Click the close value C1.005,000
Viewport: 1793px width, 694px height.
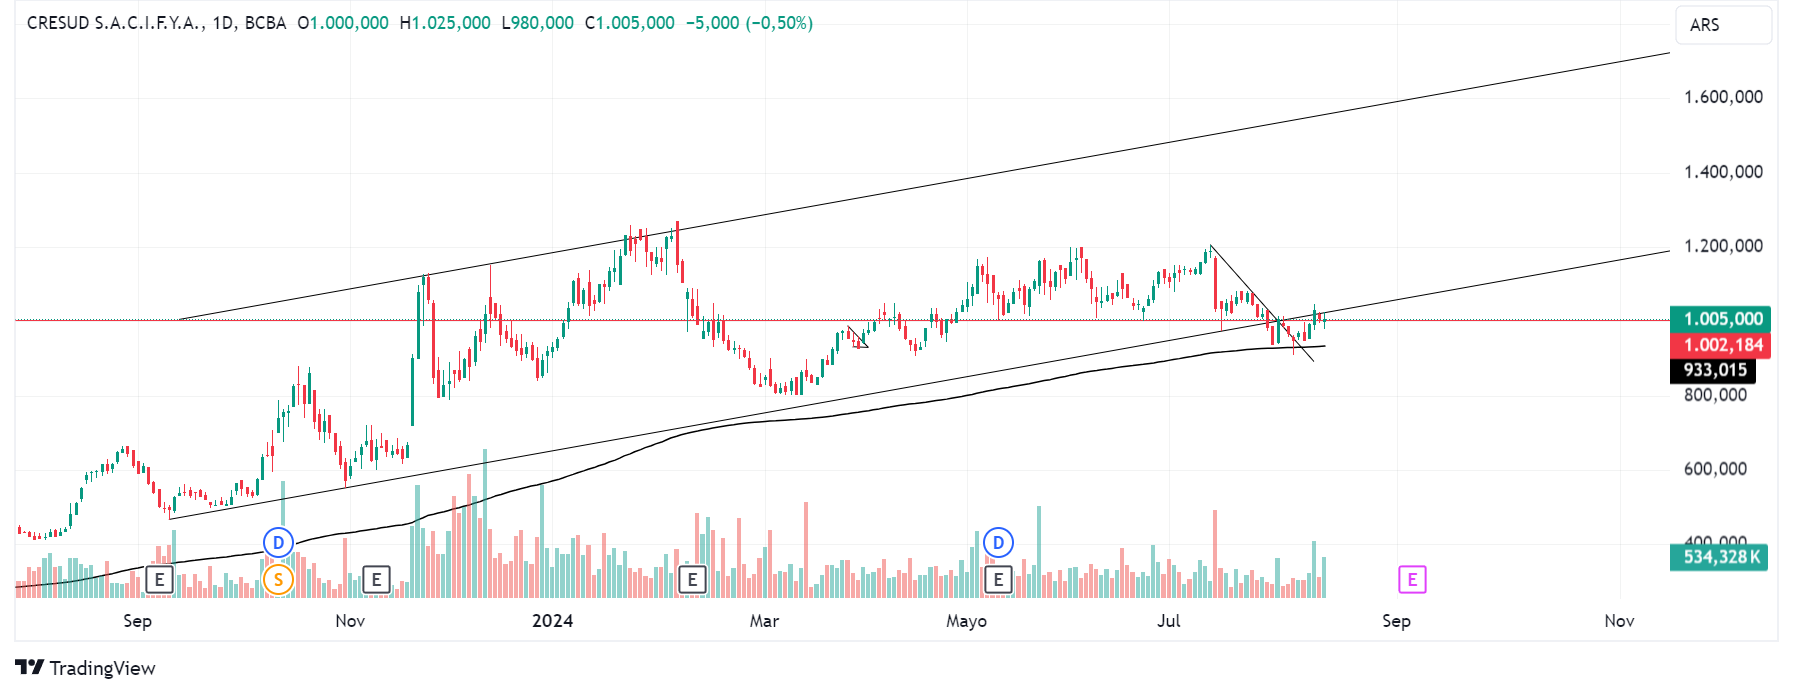pyautogui.click(x=630, y=23)
